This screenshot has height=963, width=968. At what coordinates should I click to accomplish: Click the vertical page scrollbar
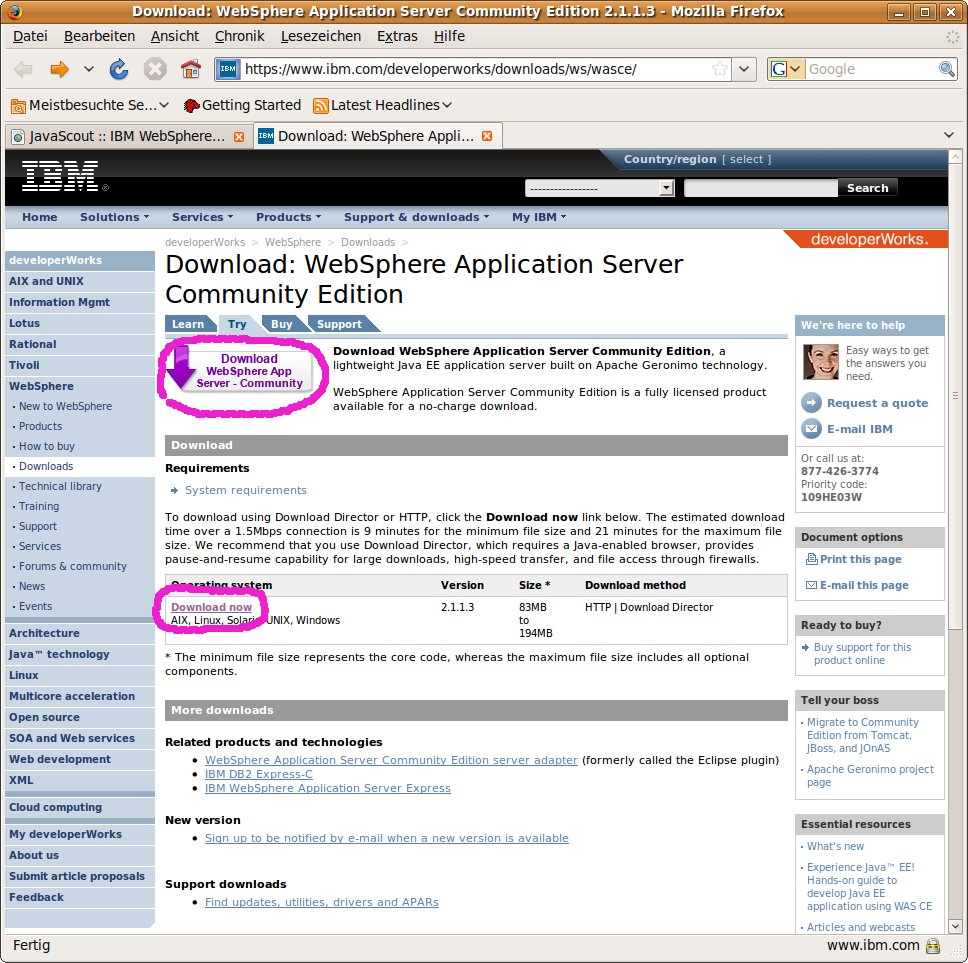tap(955, 500)
